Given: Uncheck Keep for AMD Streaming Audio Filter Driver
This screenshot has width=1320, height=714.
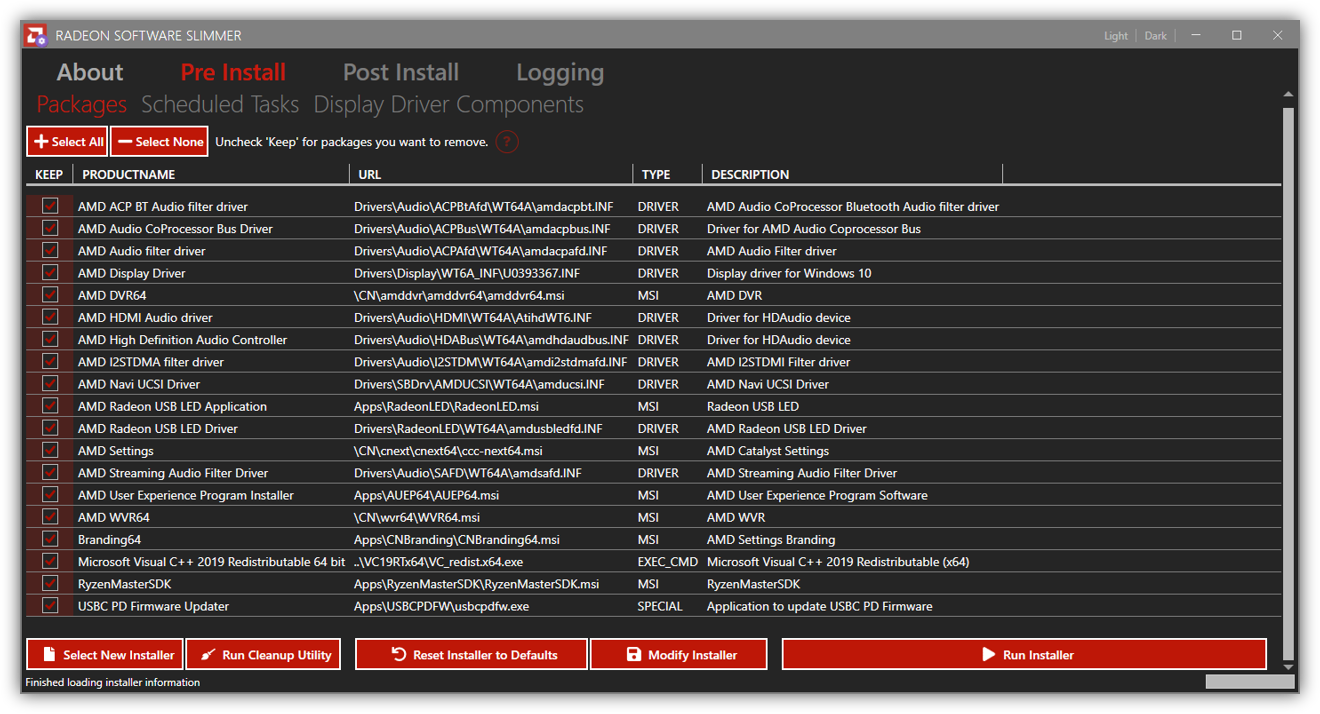Looking at the screenshot, I should point(50,472).
